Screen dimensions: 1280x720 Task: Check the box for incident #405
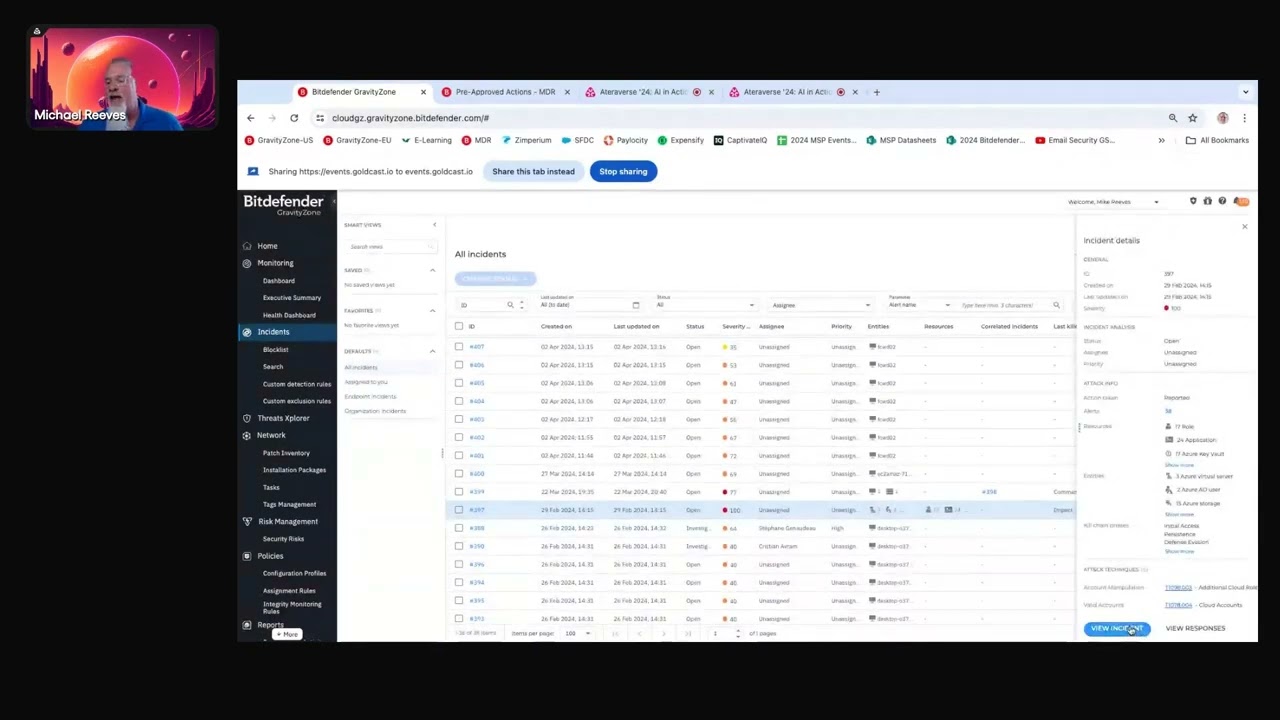(x=459, y=383)
